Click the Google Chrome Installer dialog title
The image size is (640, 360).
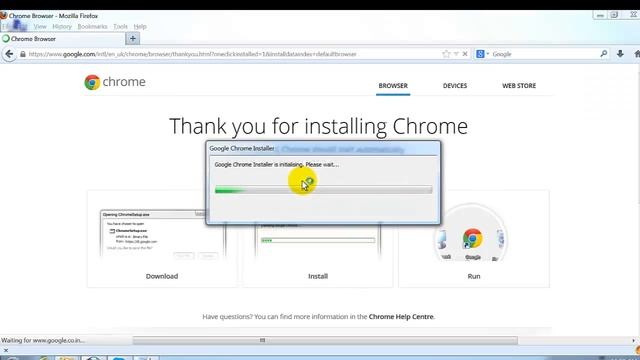[x=242, y=149]
